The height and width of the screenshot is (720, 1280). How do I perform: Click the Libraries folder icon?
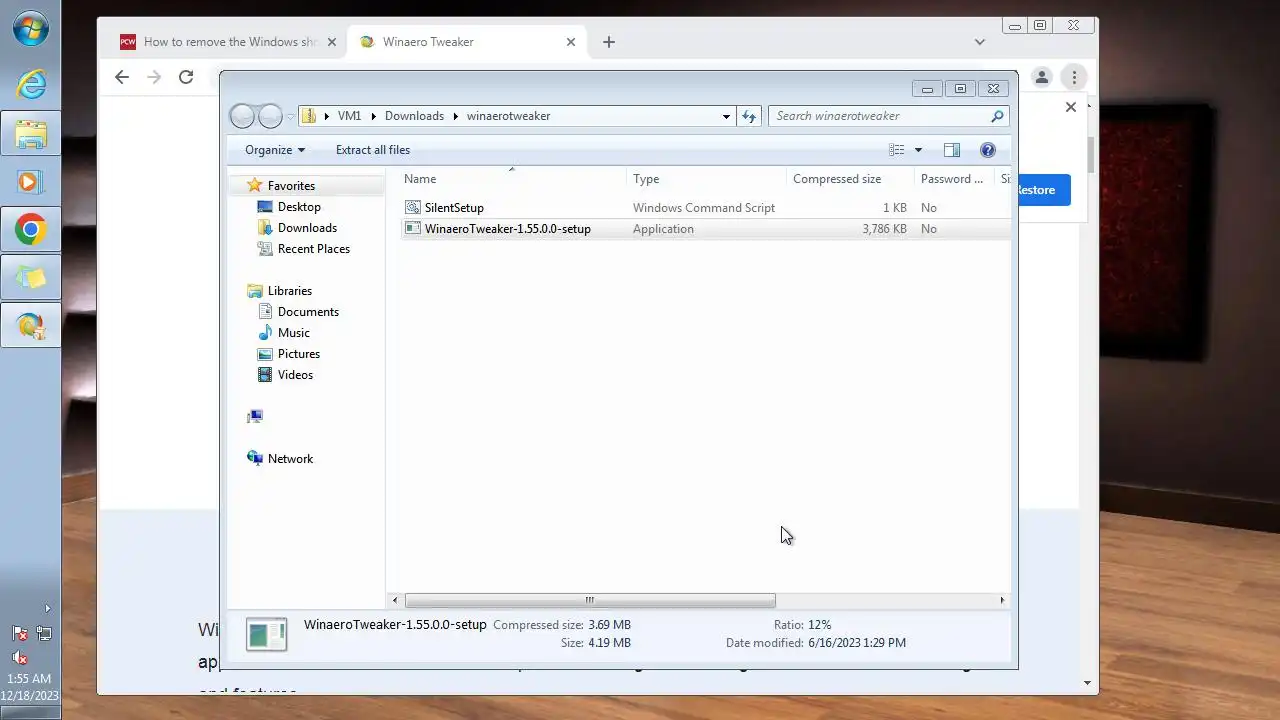255,290
